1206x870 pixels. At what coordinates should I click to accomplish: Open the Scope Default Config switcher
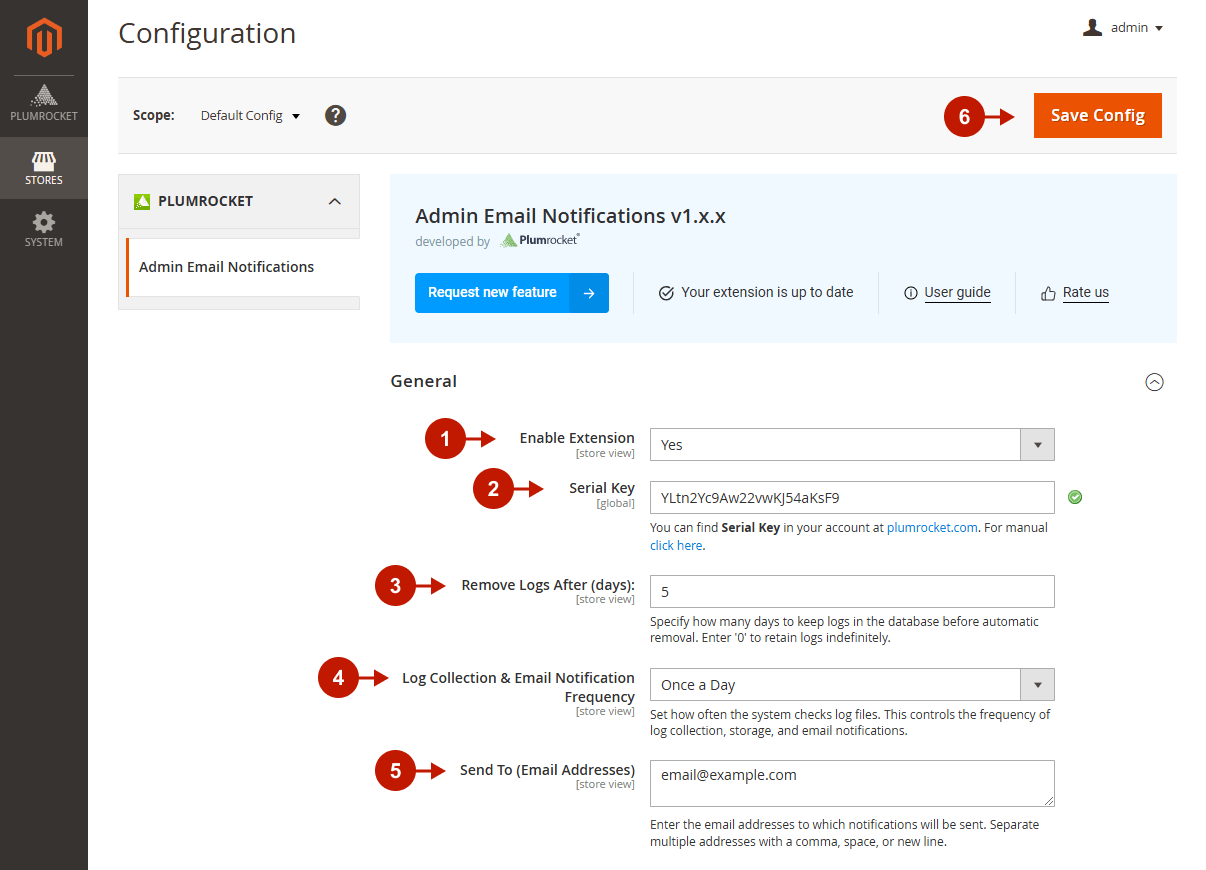click(250, 116)
